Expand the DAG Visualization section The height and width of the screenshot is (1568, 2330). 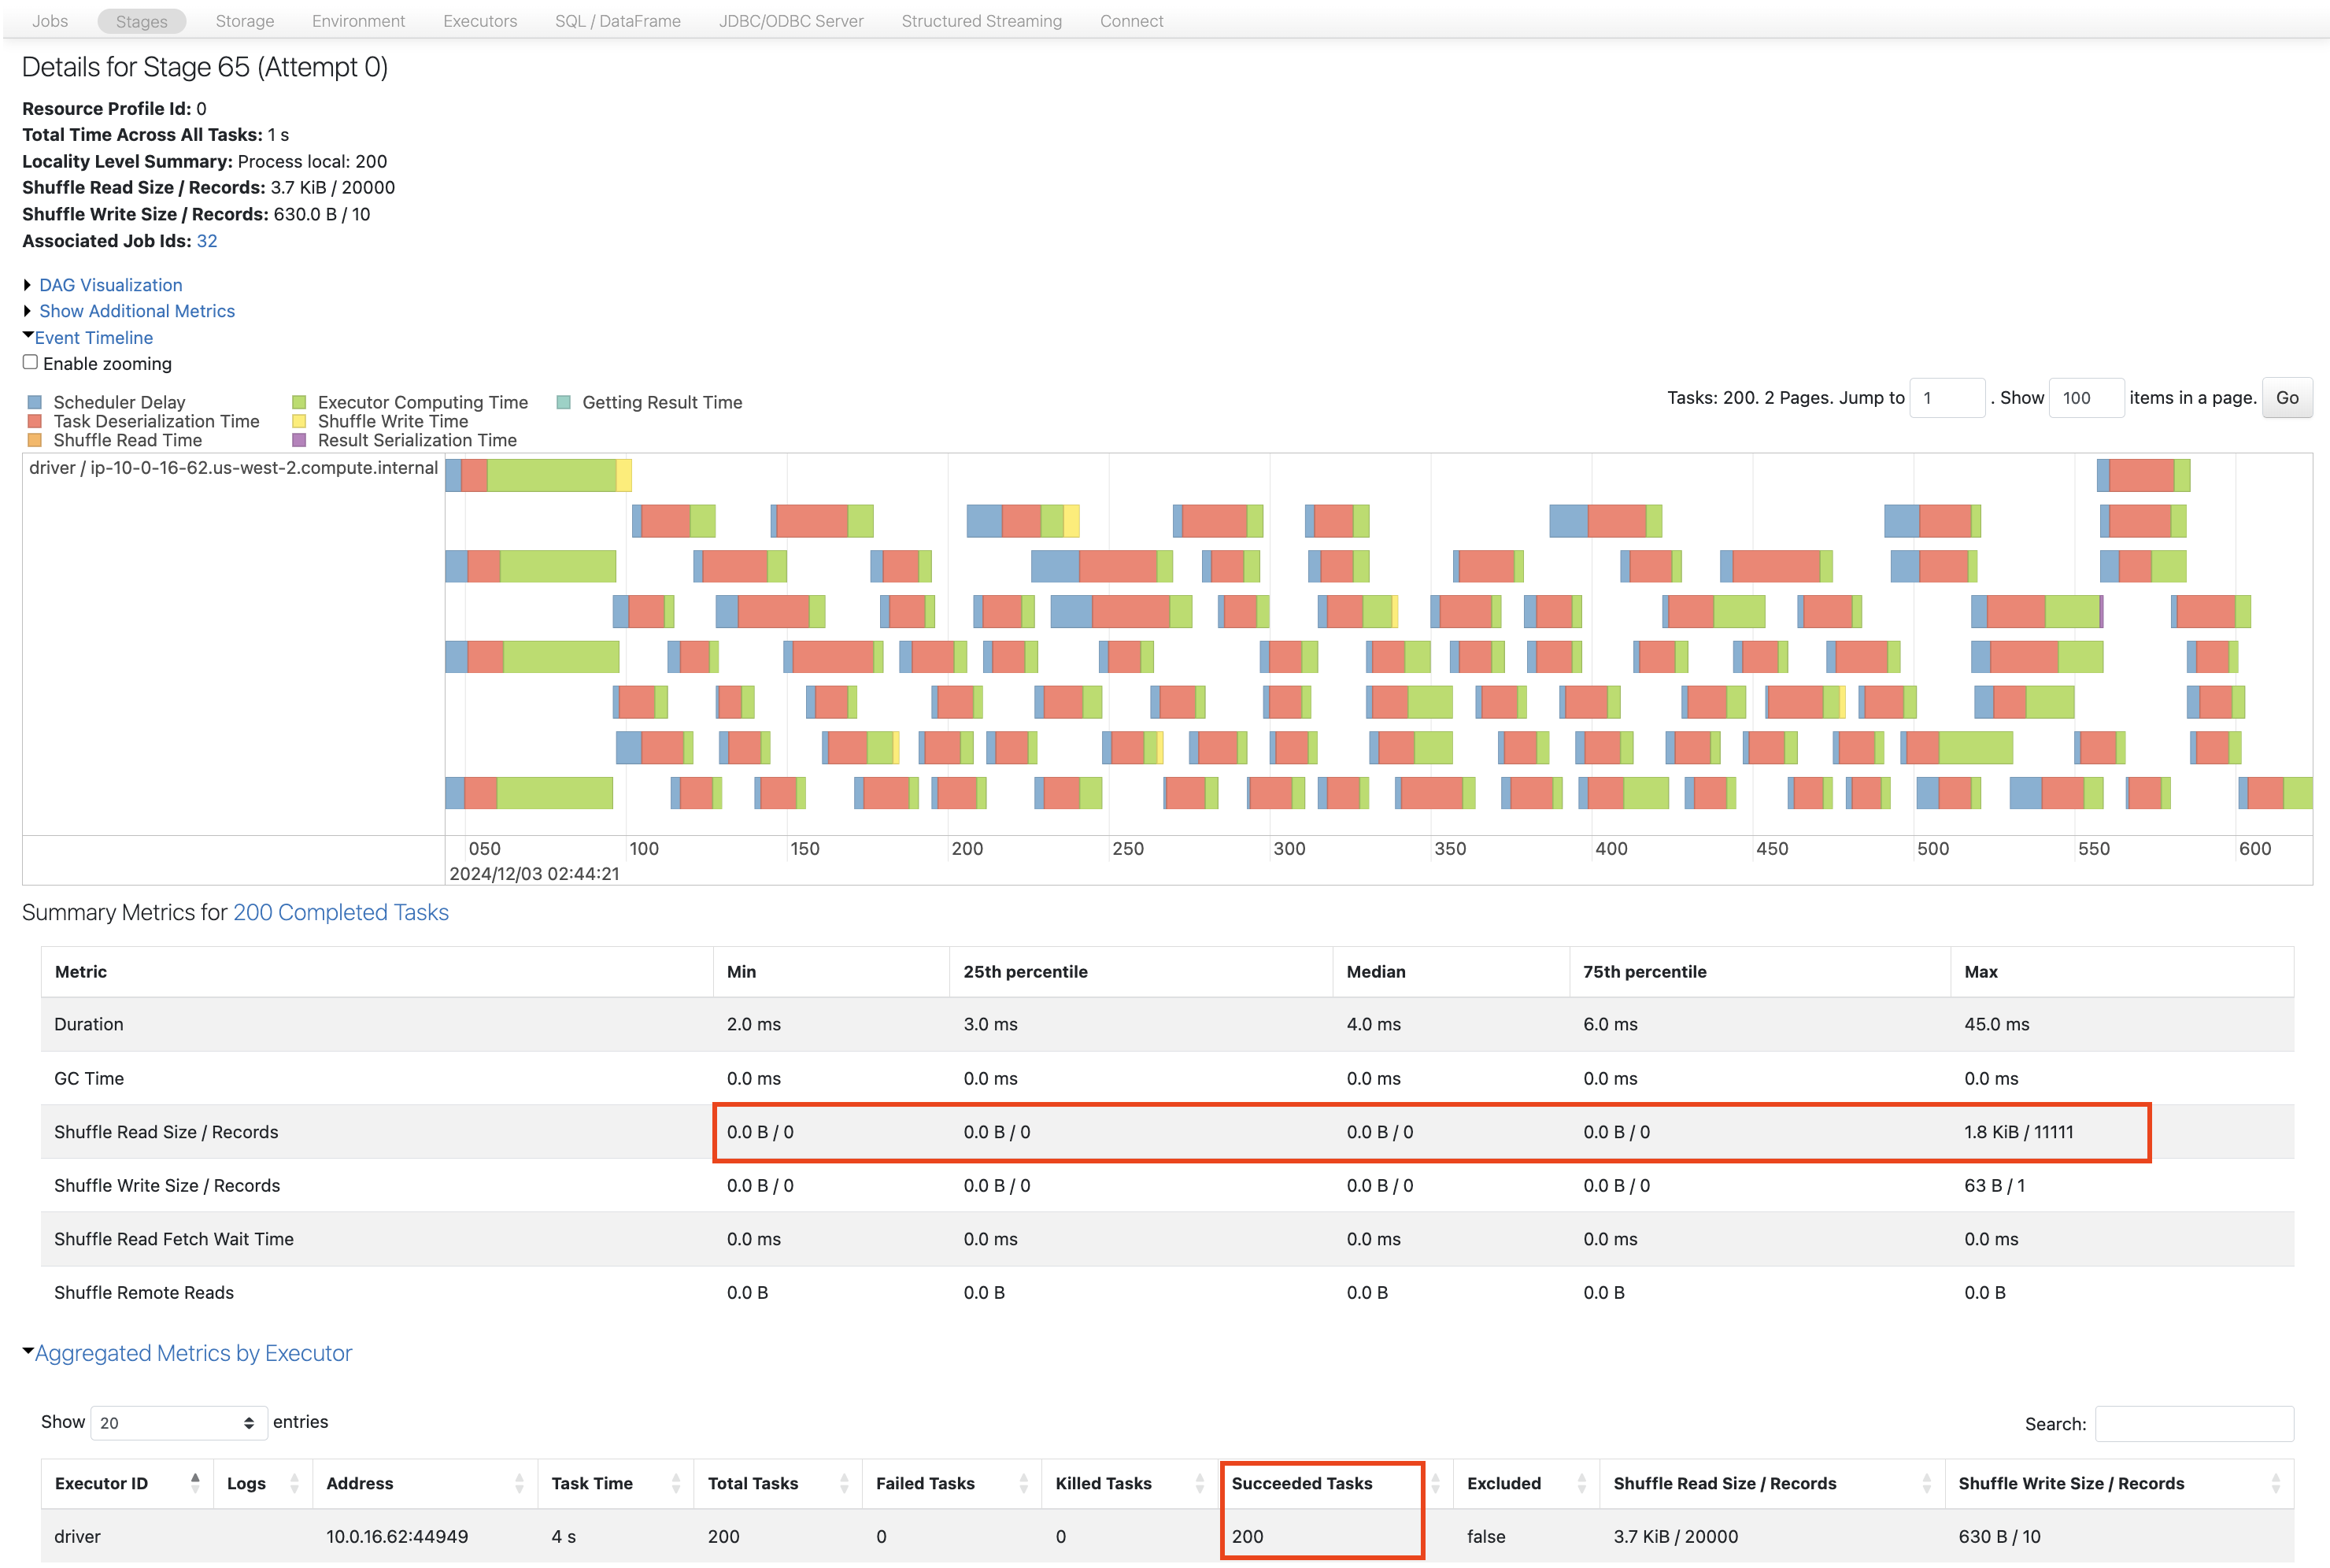[110, 285]
